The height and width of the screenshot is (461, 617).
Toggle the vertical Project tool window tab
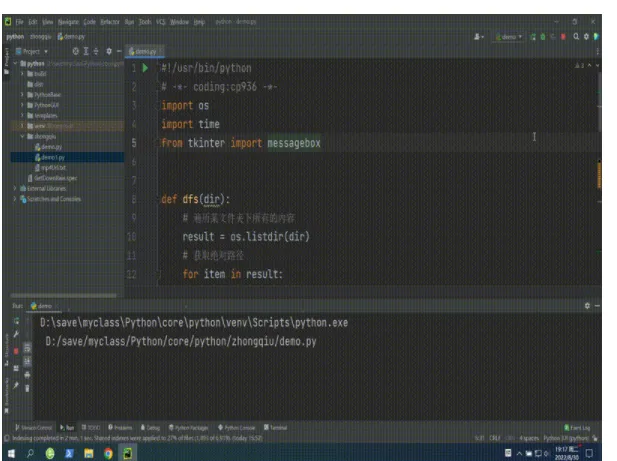6,61
